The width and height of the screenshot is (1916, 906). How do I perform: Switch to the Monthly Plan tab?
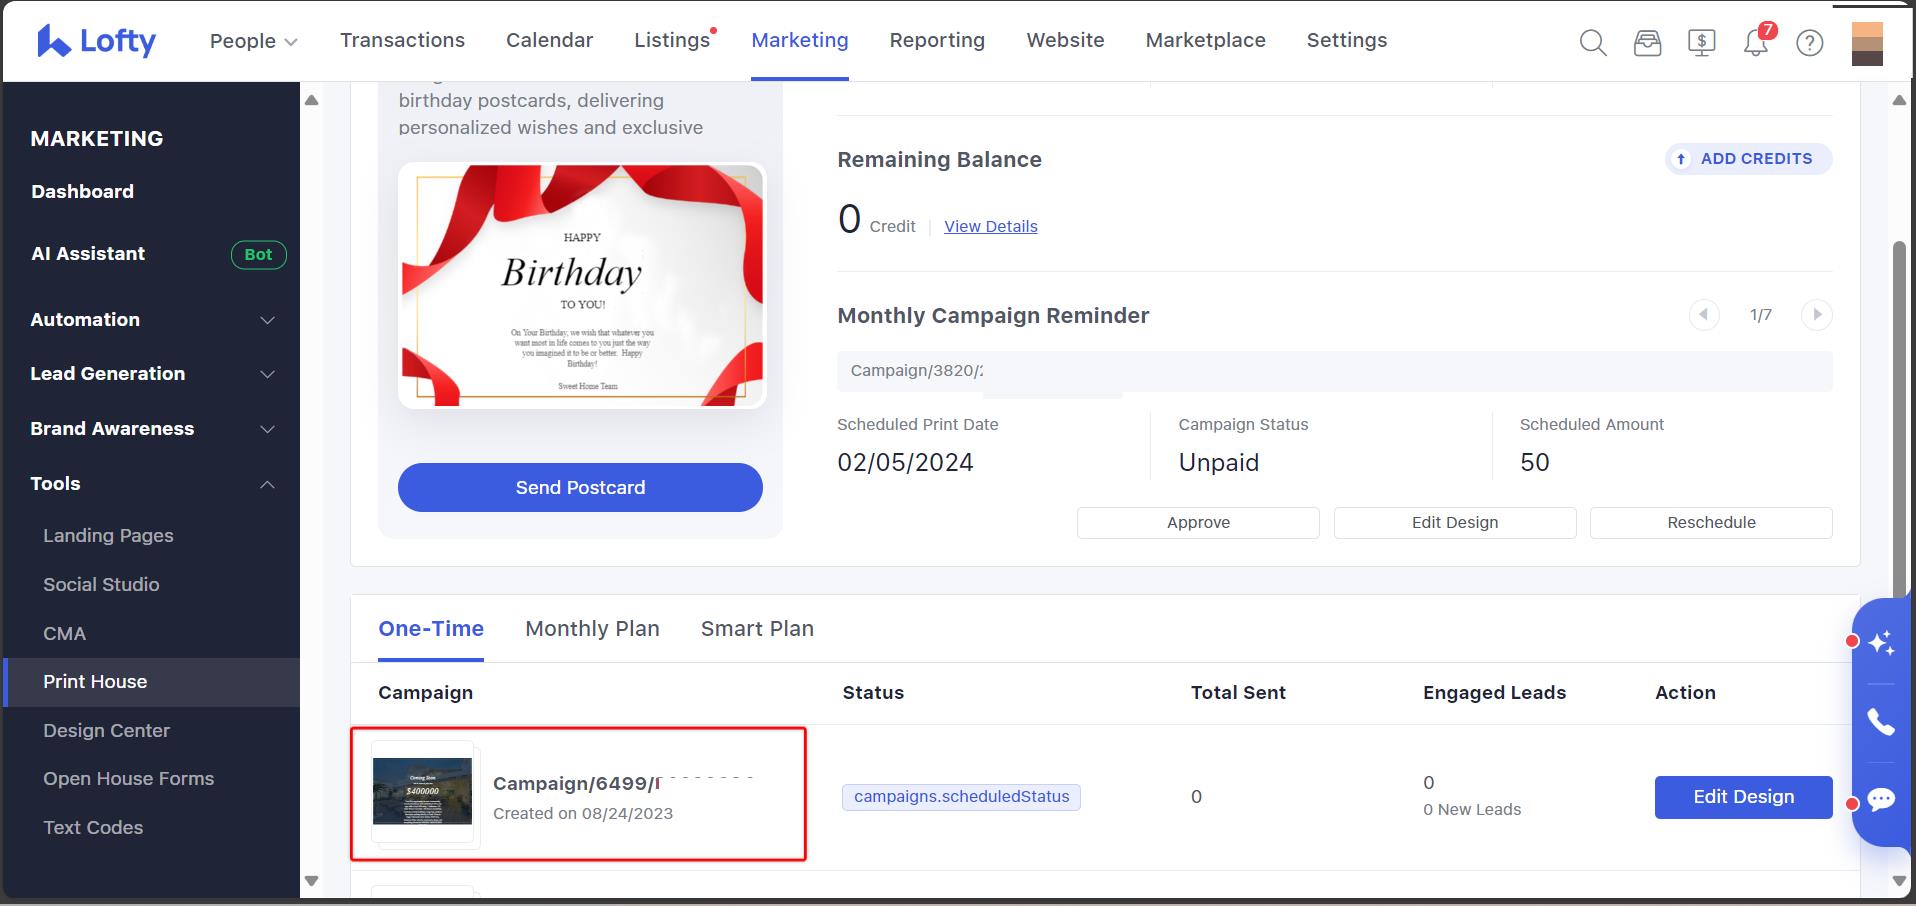592,629
